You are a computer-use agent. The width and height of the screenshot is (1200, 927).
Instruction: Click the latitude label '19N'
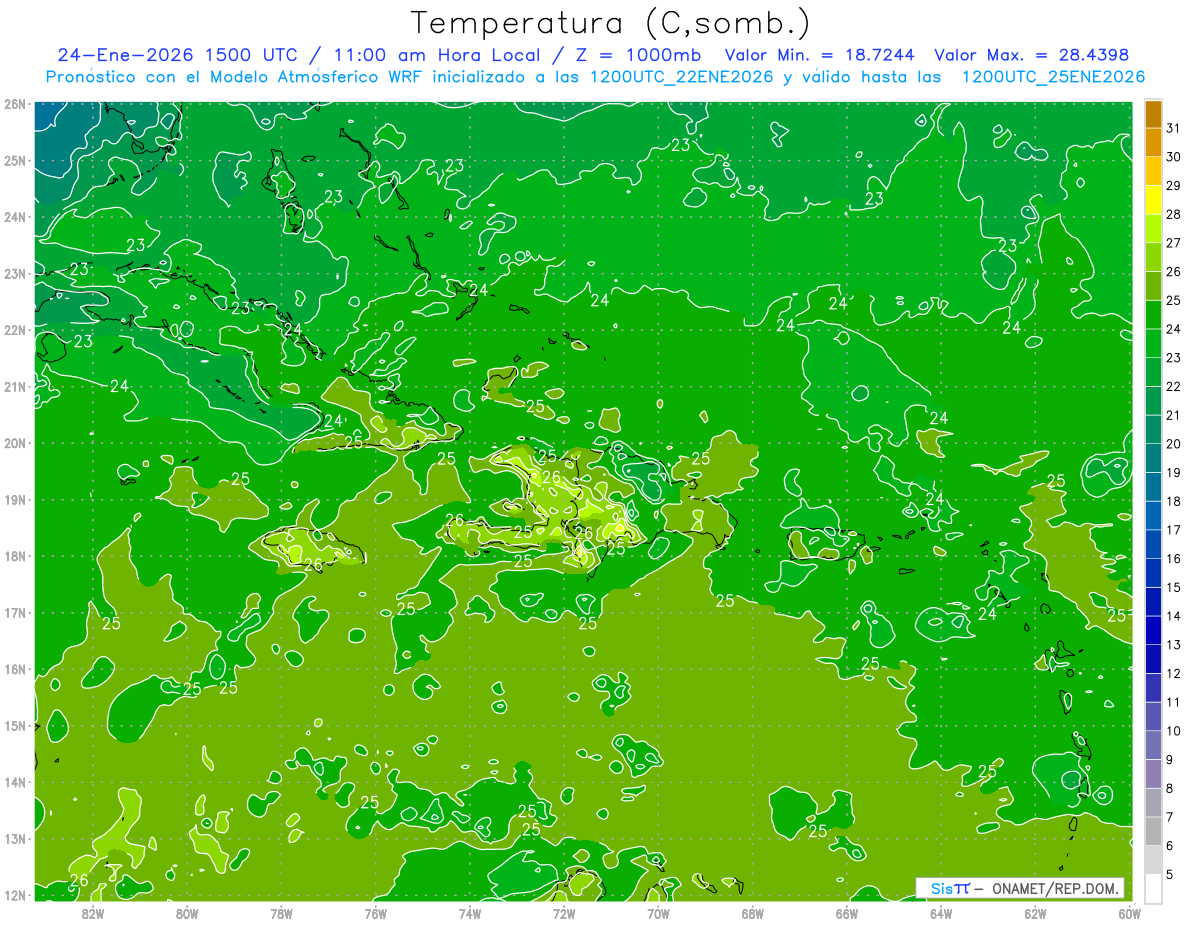point(14,499)
